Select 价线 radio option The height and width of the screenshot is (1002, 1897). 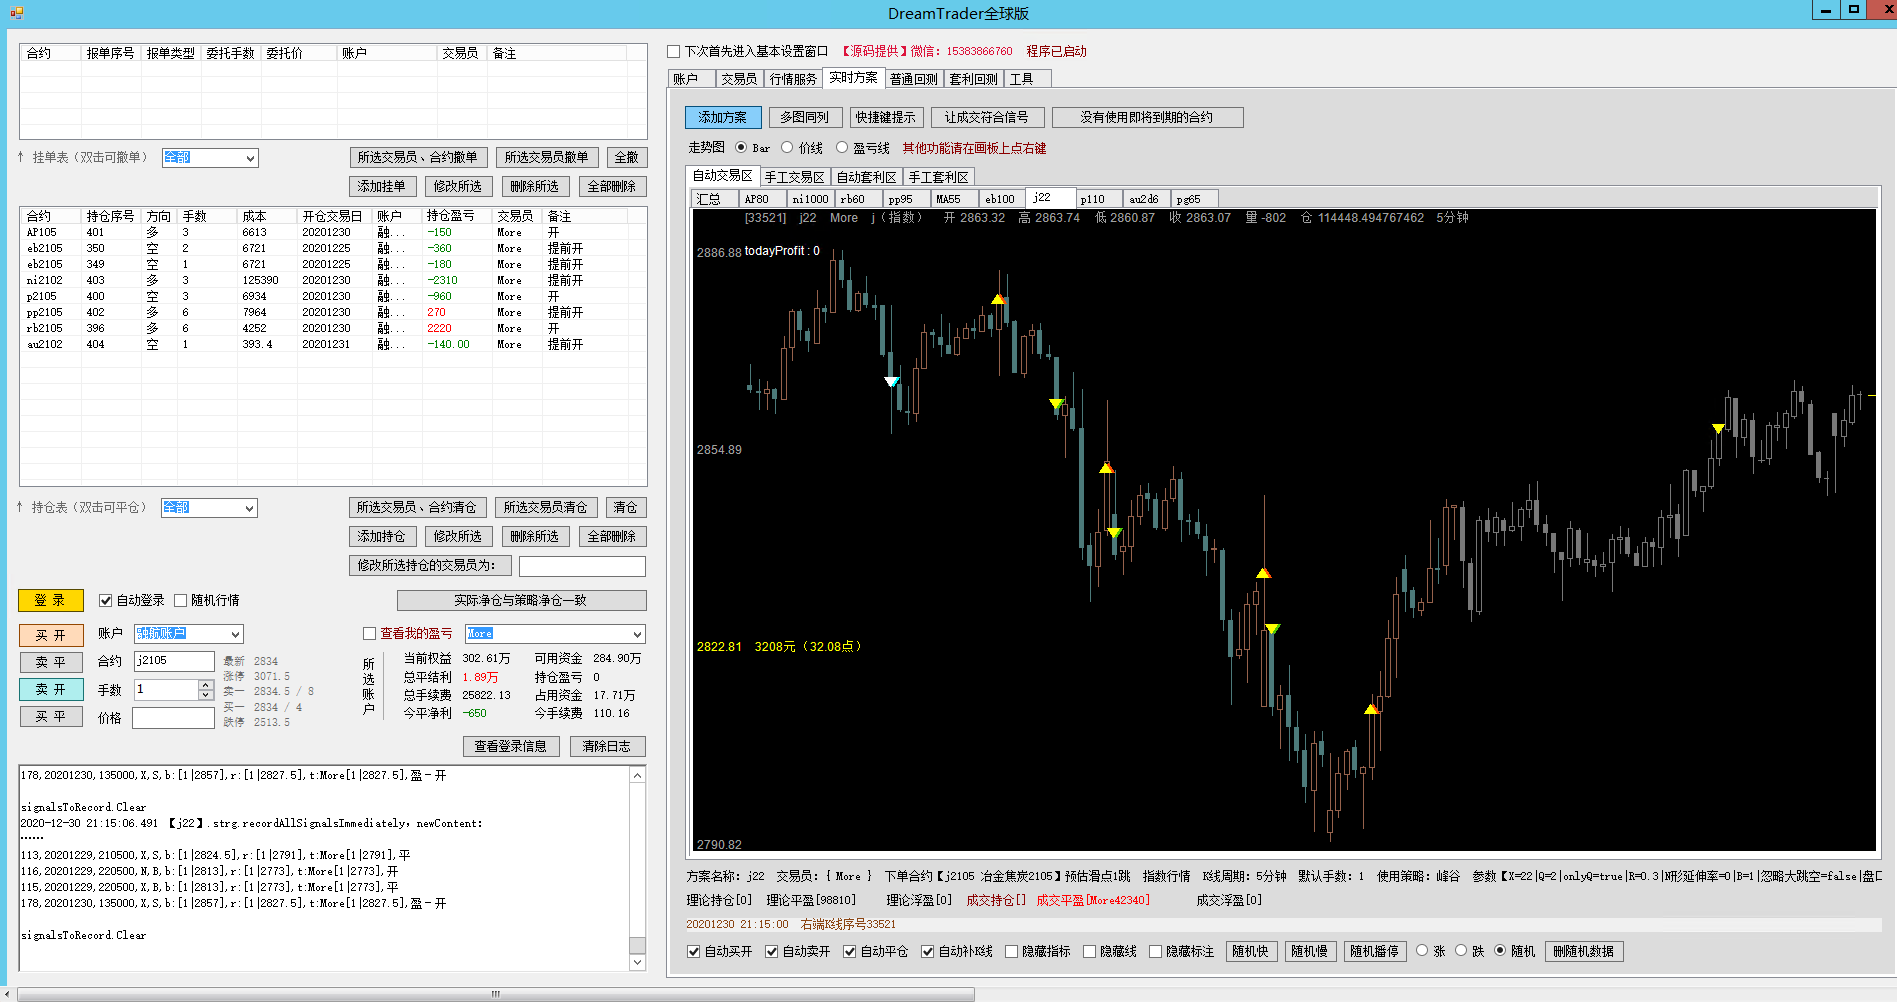pyautogui.click(x=787, y=147)
